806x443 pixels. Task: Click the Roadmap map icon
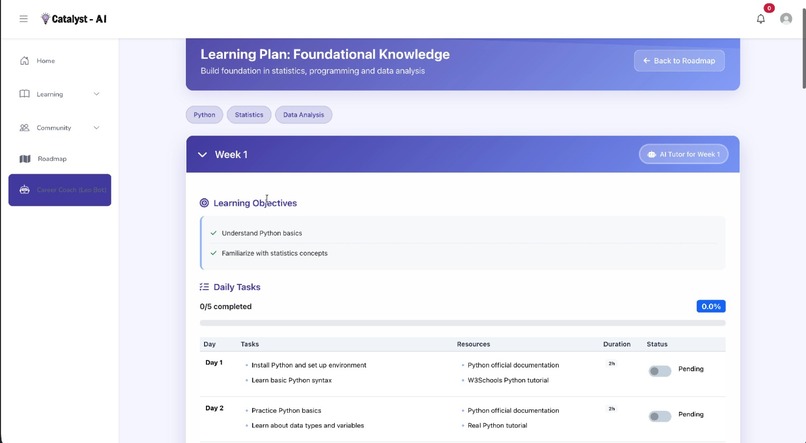click(25, 159)
